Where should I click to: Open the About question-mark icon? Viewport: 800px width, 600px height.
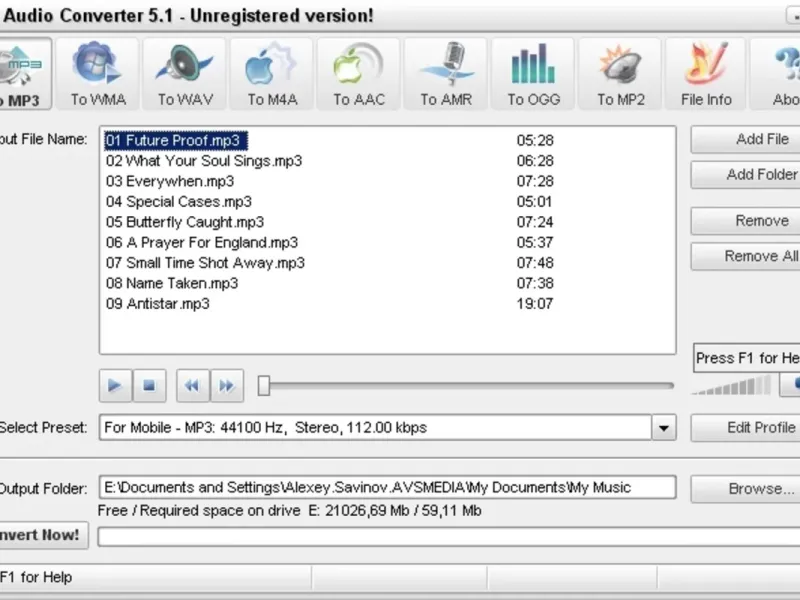pyautogui.click(x=777, y=74)
